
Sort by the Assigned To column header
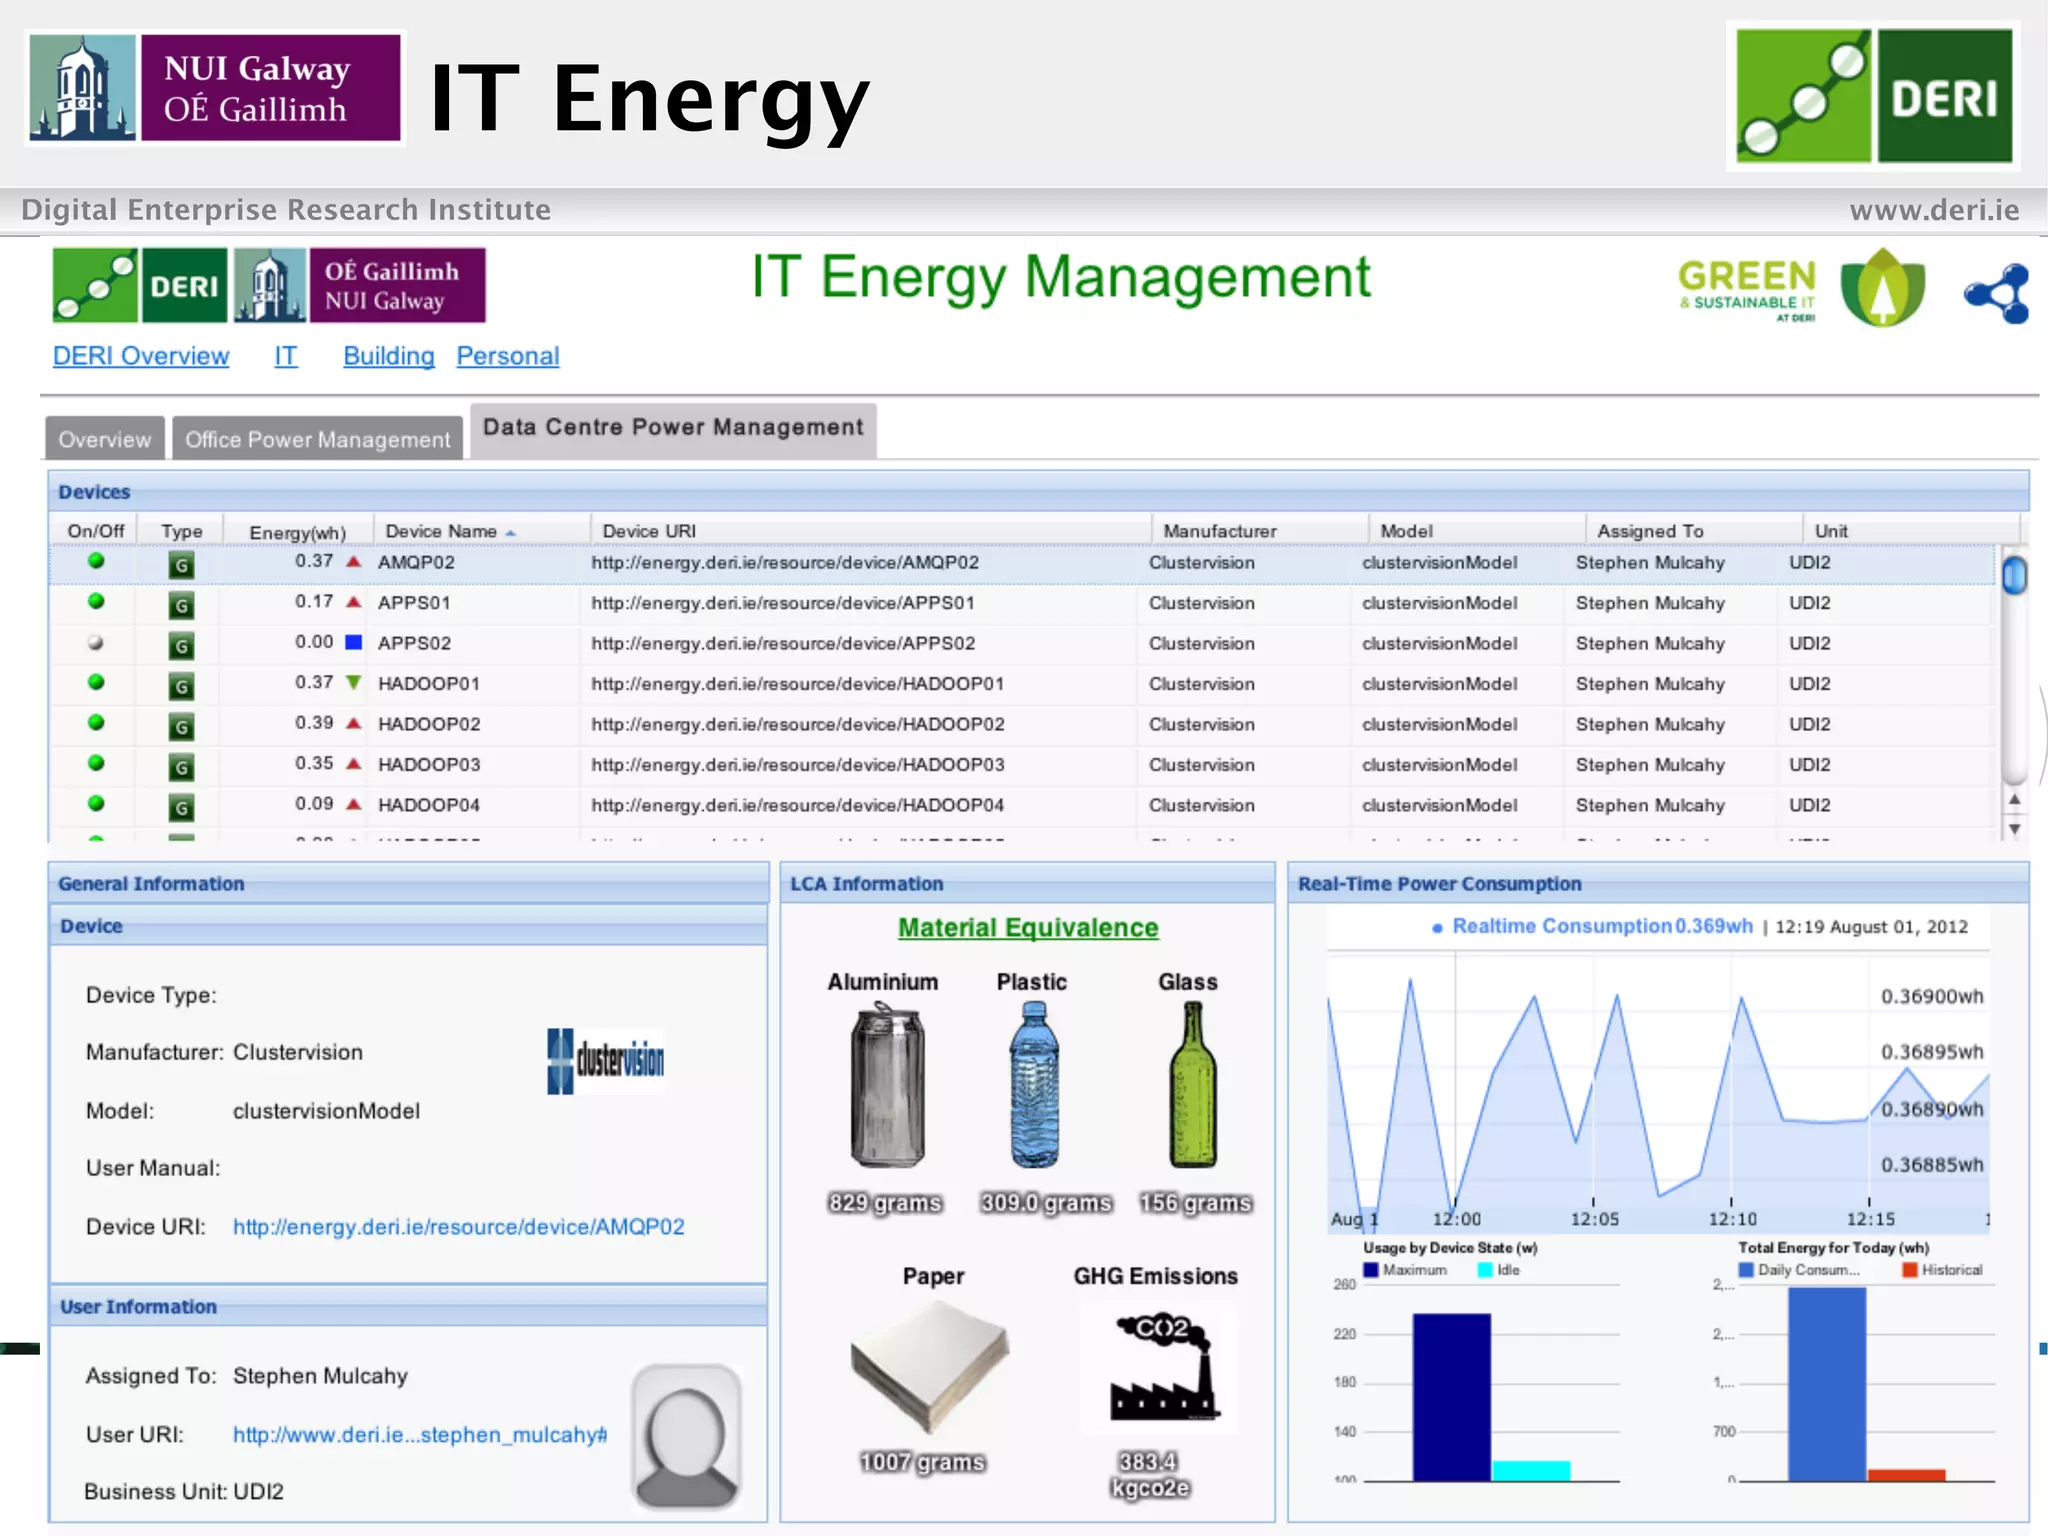1693,531
